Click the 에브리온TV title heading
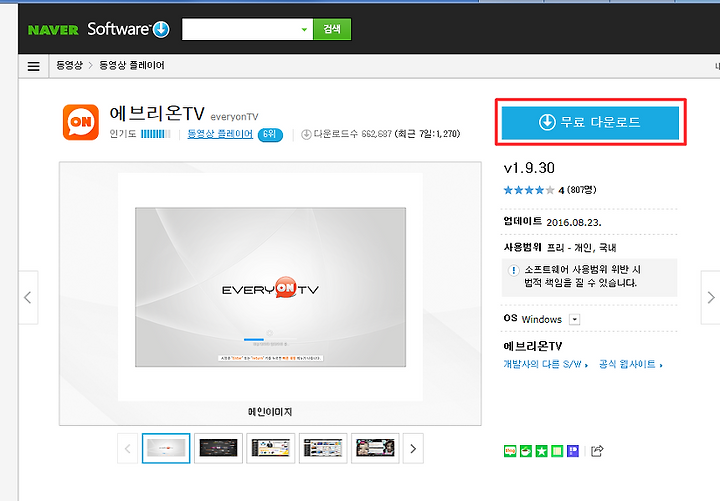Image resolution: width=720 pixels, height=501 pixels. pyautogui.click(x=157, y=113)
